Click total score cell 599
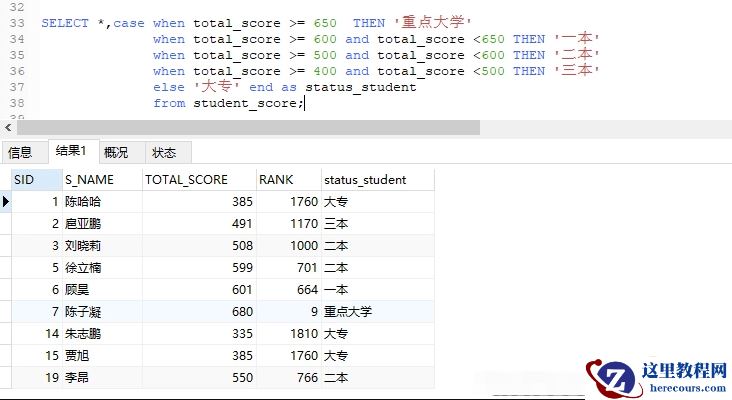This screenshot has height=400, width=732. [199, 267]
